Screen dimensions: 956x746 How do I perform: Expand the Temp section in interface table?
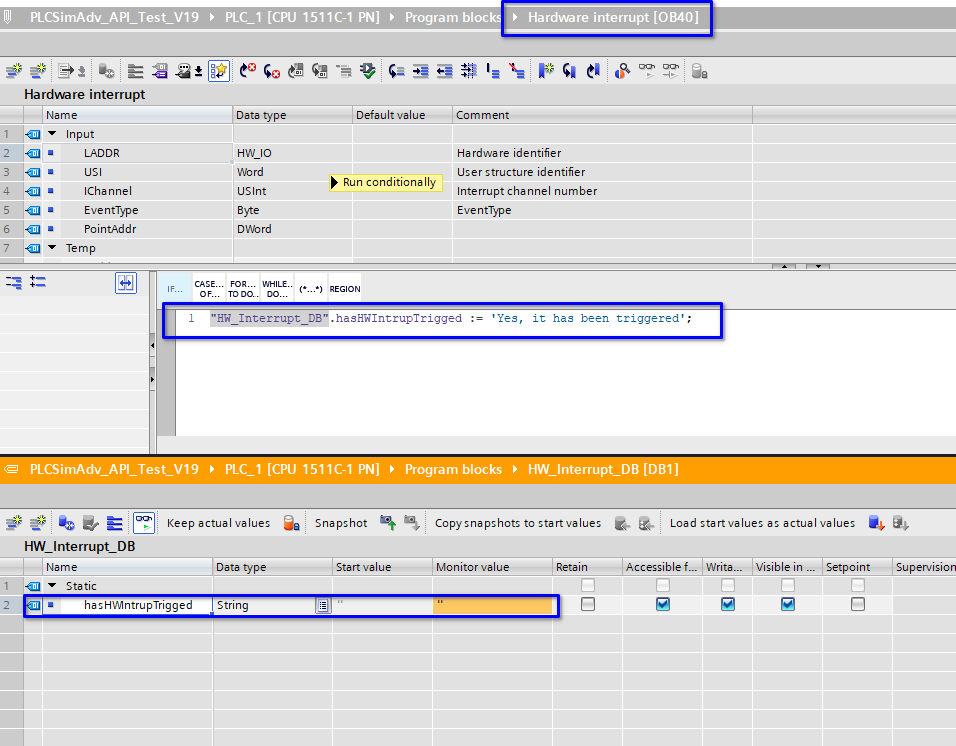pos(52,248)
